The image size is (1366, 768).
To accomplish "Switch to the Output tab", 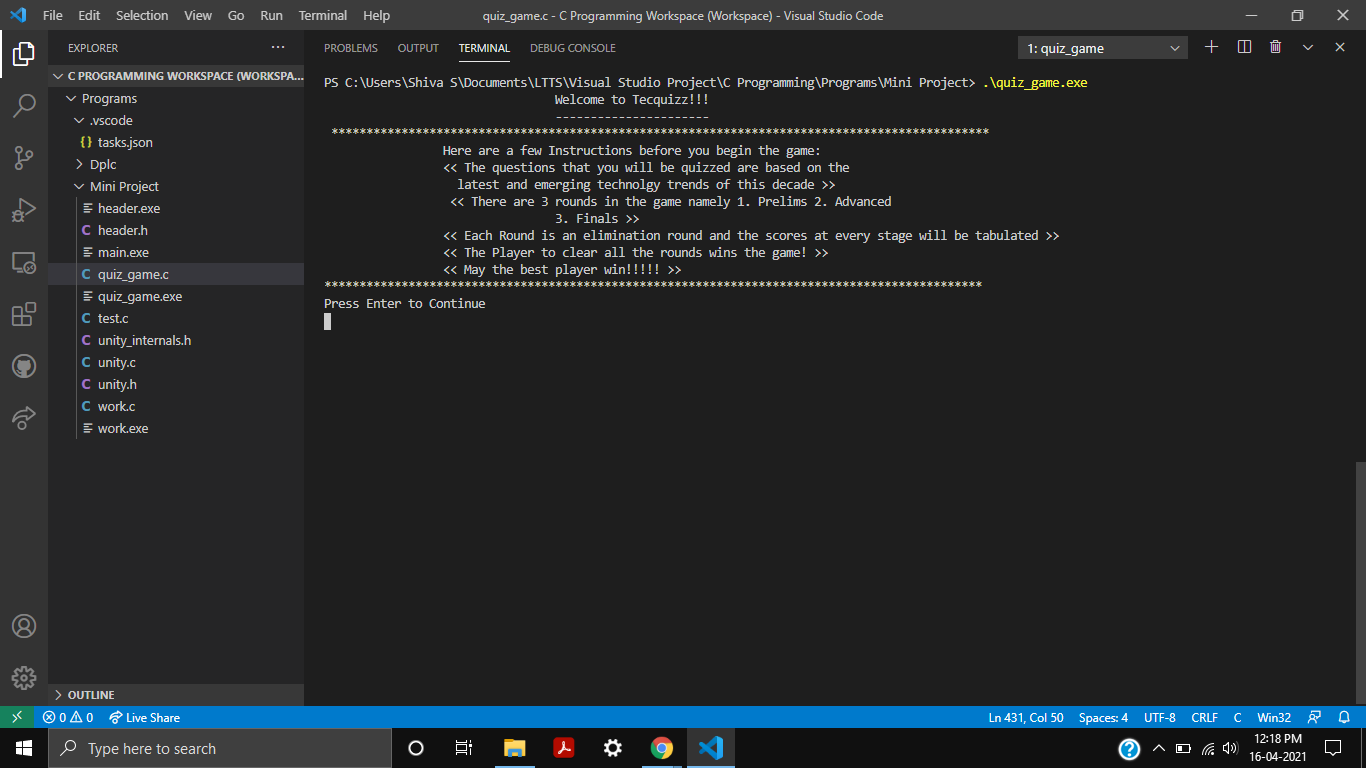I will click(x=418, y=48).
